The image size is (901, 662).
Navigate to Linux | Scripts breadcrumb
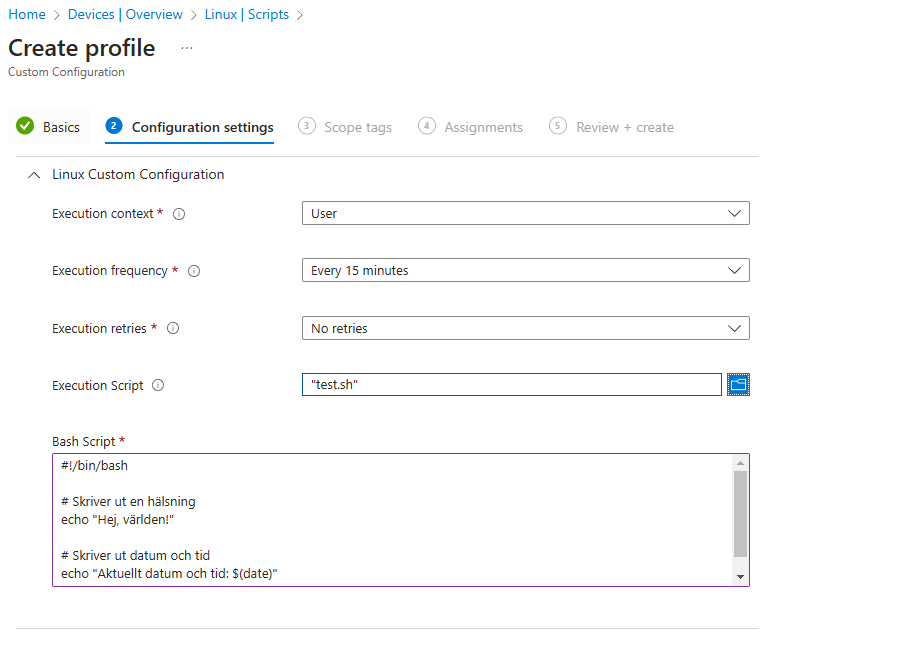click(246, 15)
